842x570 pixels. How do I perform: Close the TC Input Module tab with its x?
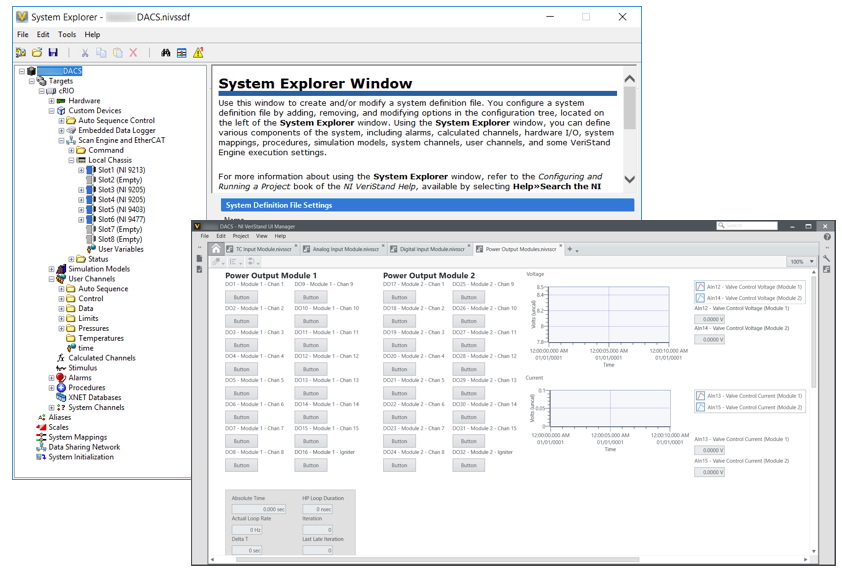pos(296,246)
